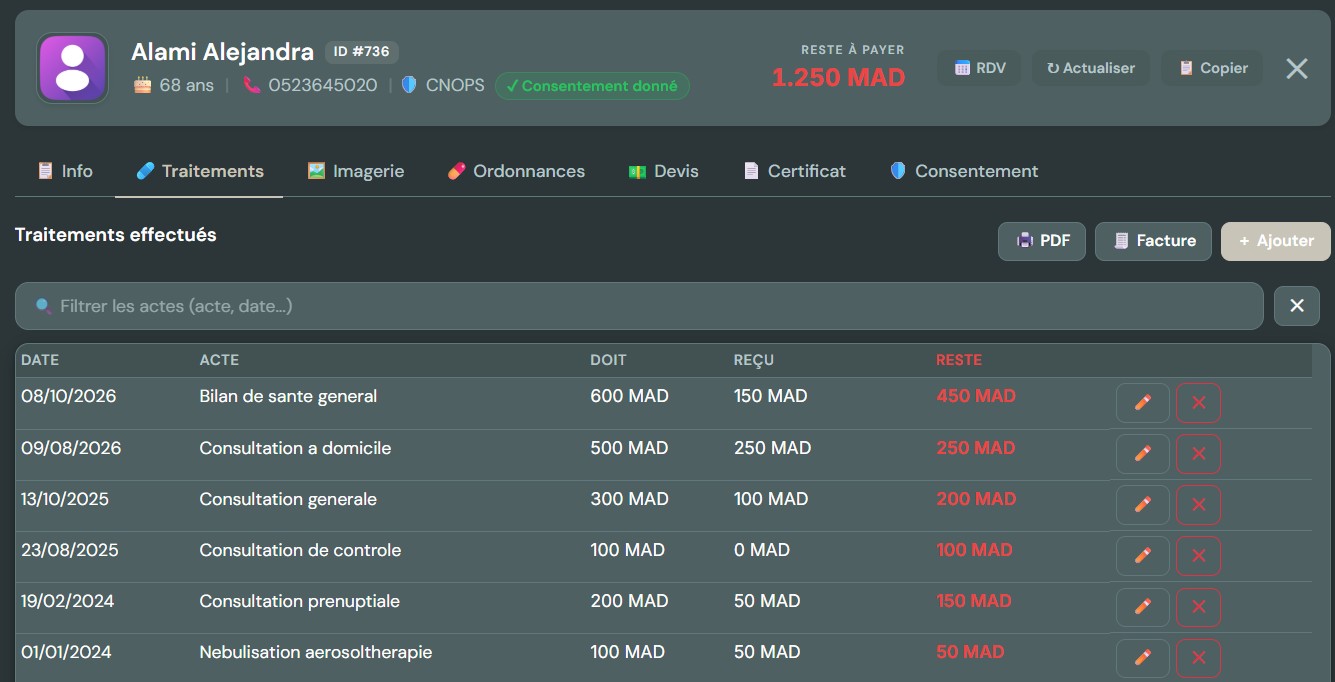Open the Consentement tab
The width and height of the screenshot is (1335, 682).
[964, 171]
